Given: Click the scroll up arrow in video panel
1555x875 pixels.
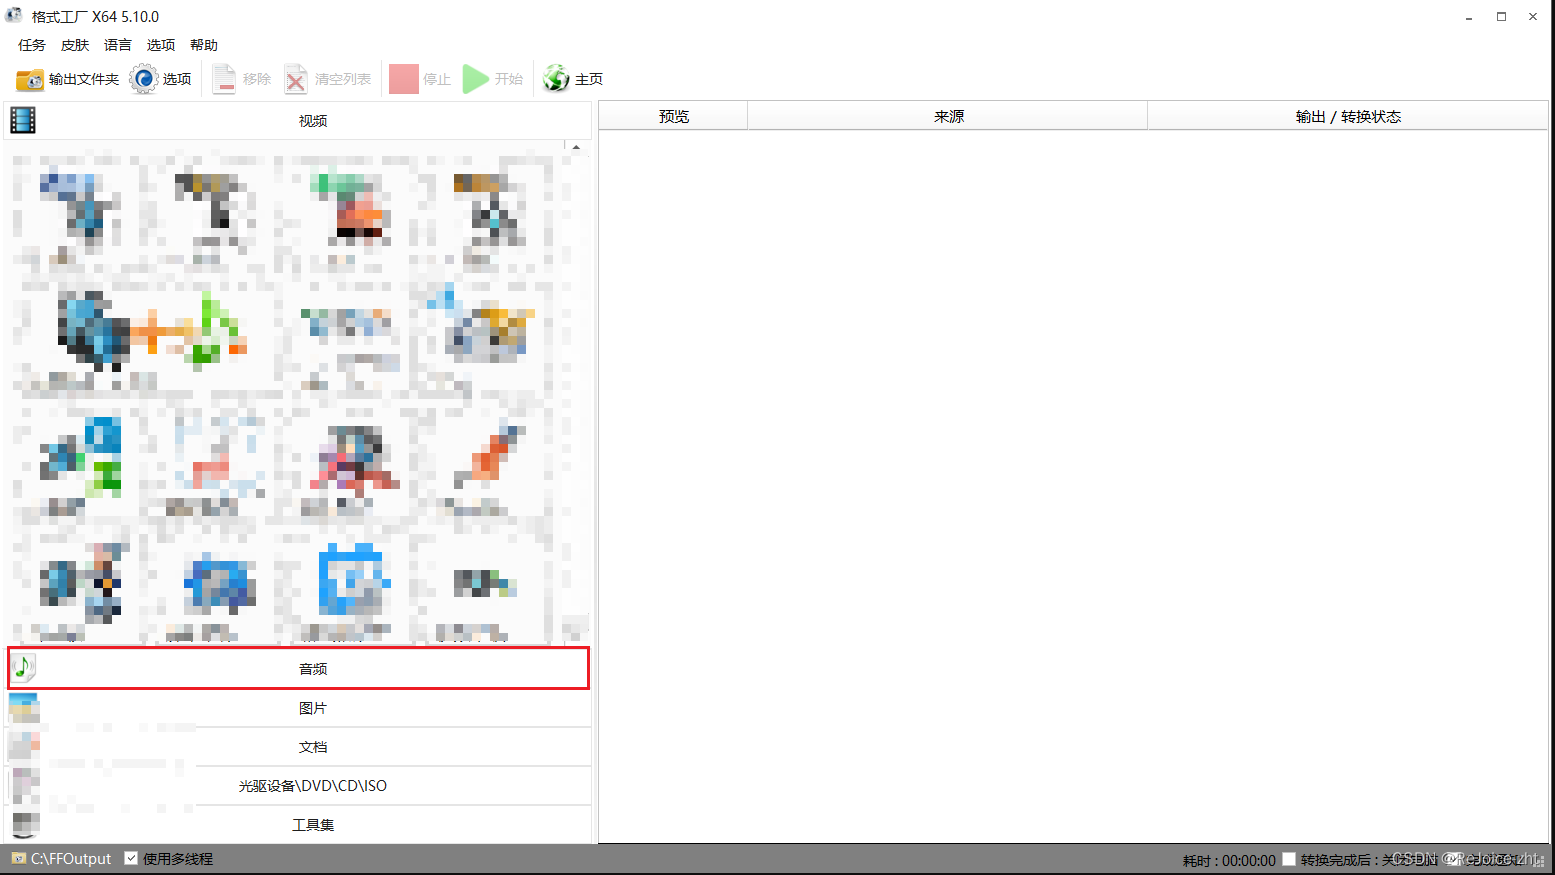Looking at the screenshot, I should (576, 147).
